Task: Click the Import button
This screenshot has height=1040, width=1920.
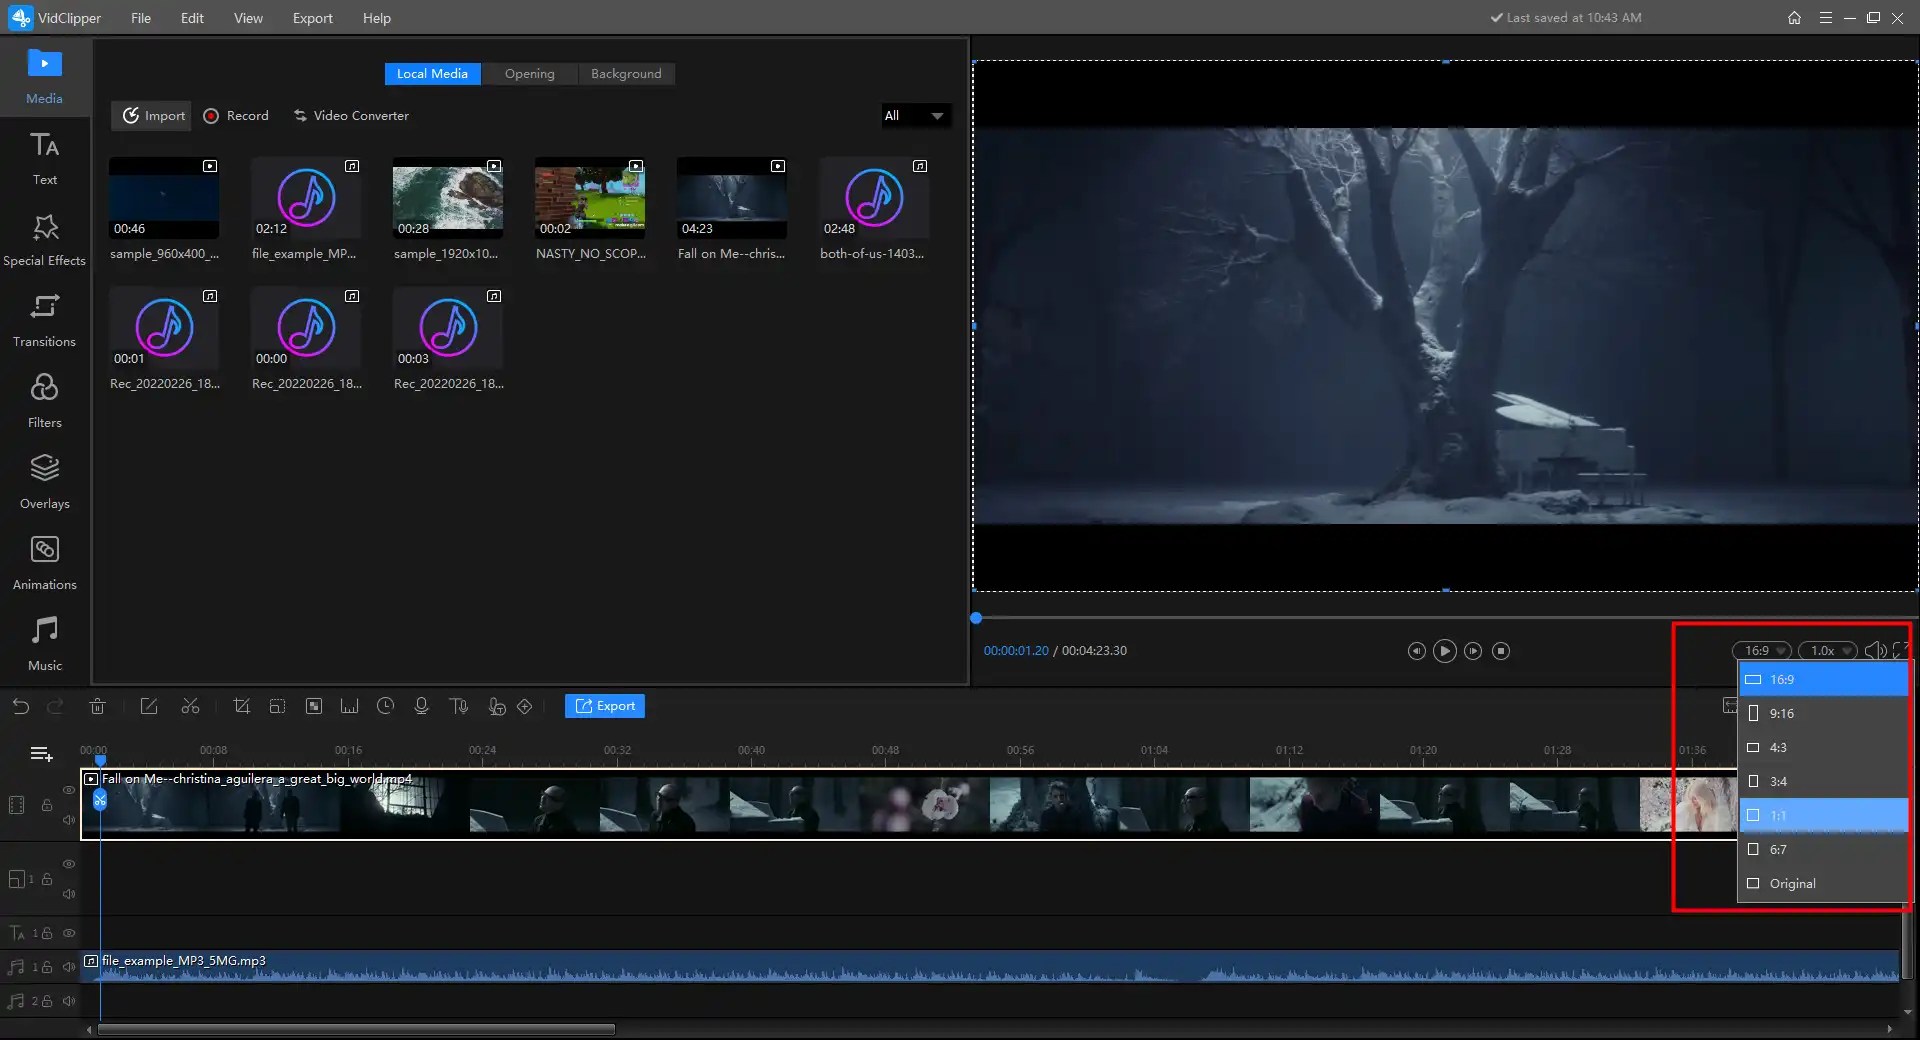Action: pyautogui.click(x=151, y=115)
